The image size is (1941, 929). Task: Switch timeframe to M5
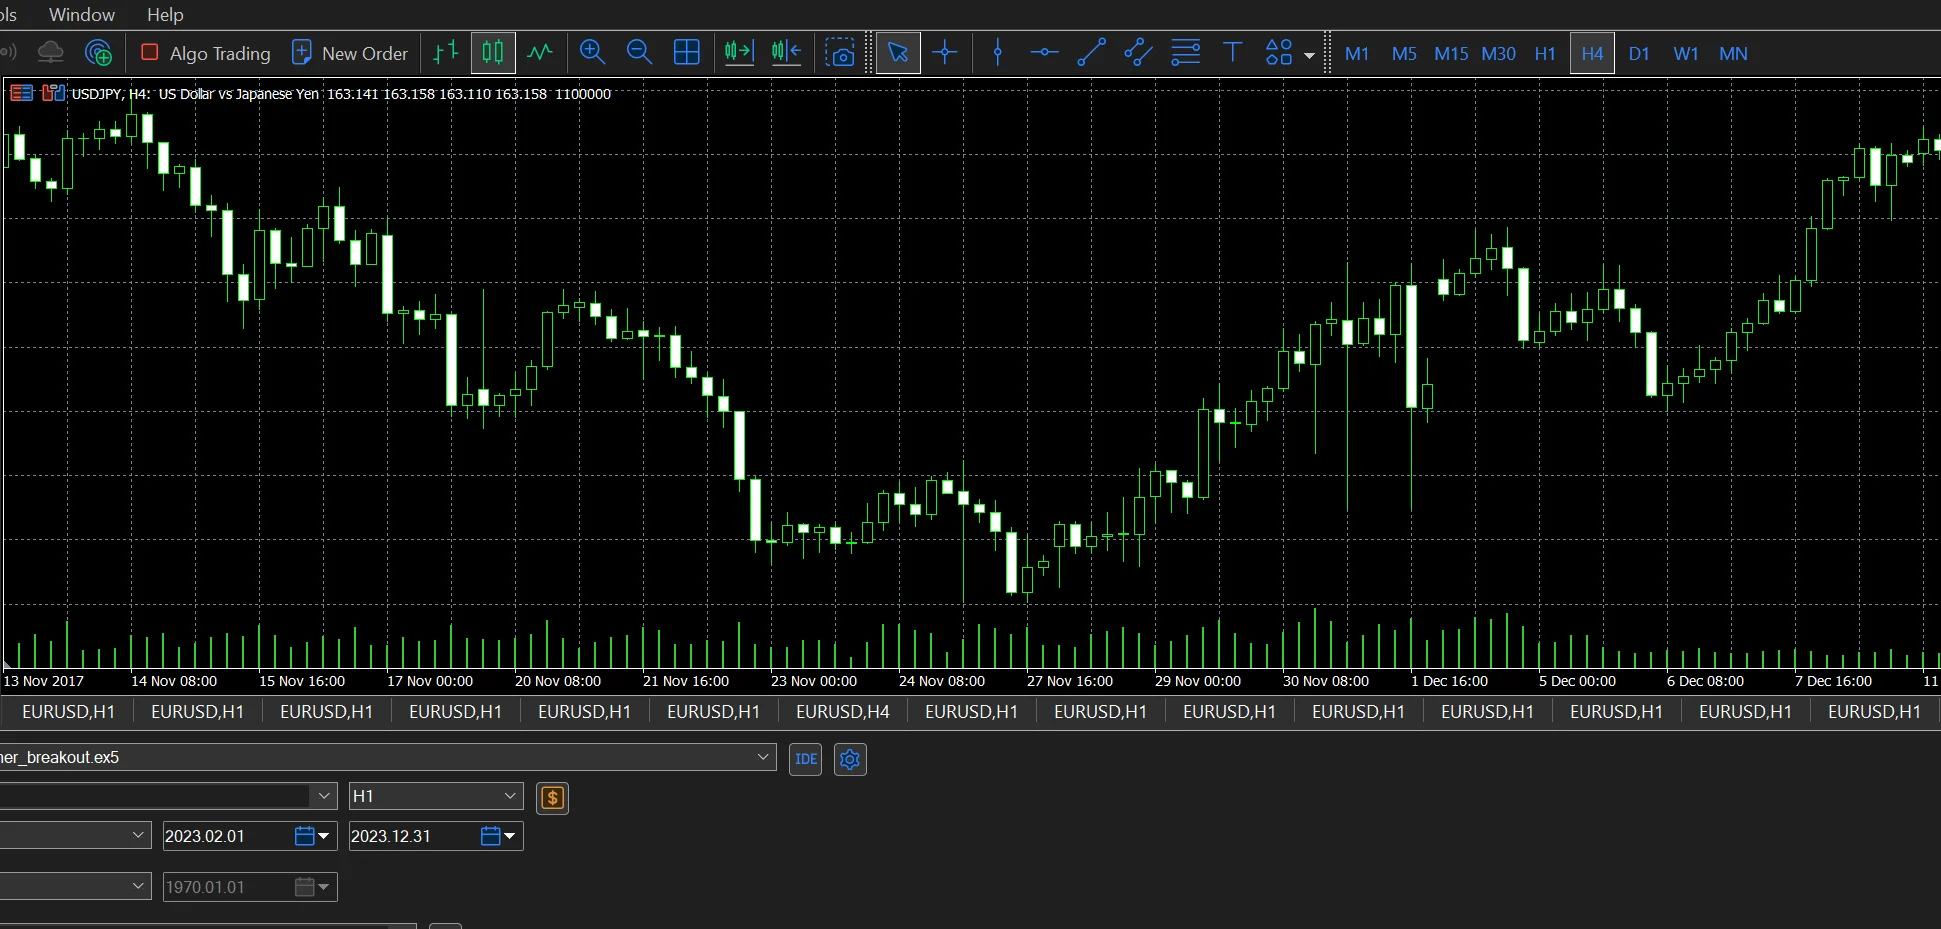tap(1404, 54)
